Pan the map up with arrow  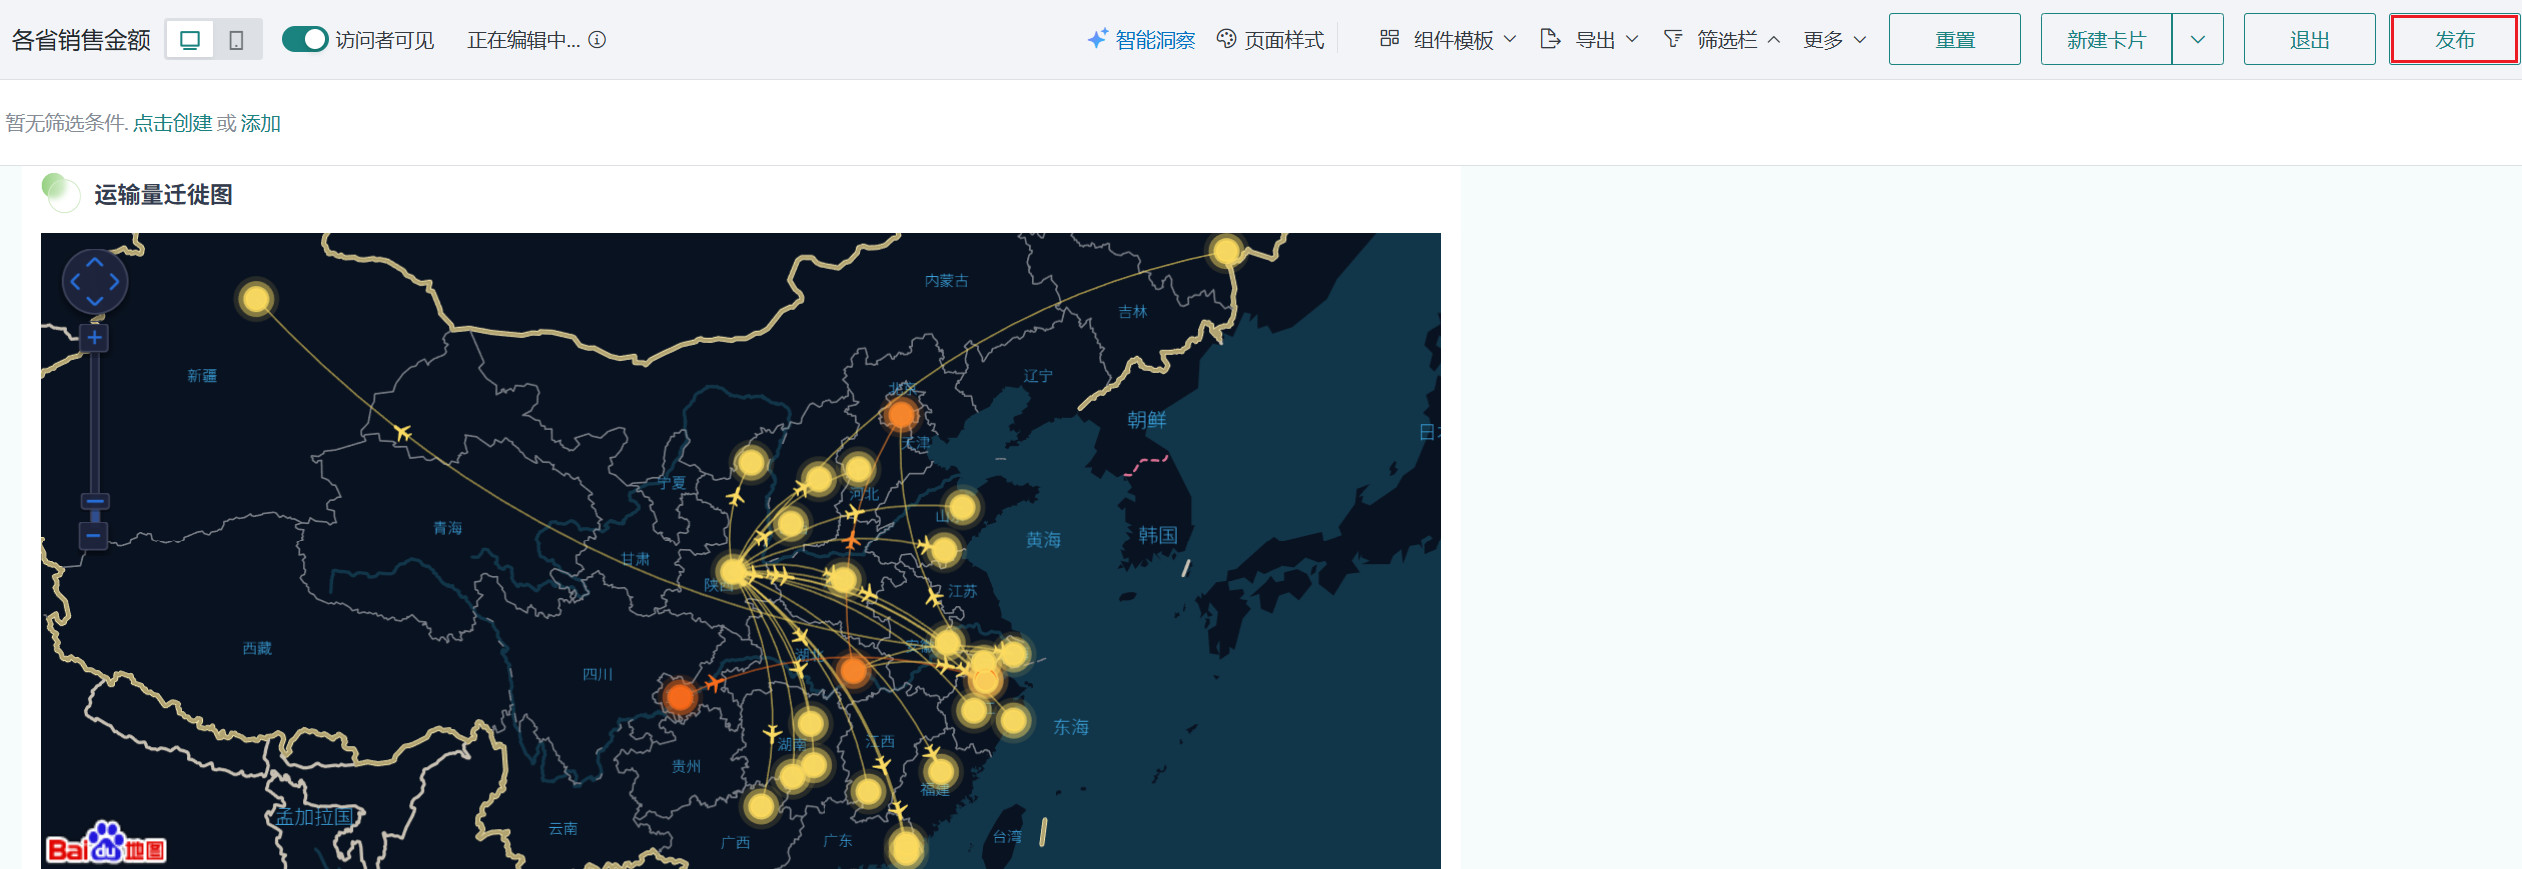click(x=95, y=262)
